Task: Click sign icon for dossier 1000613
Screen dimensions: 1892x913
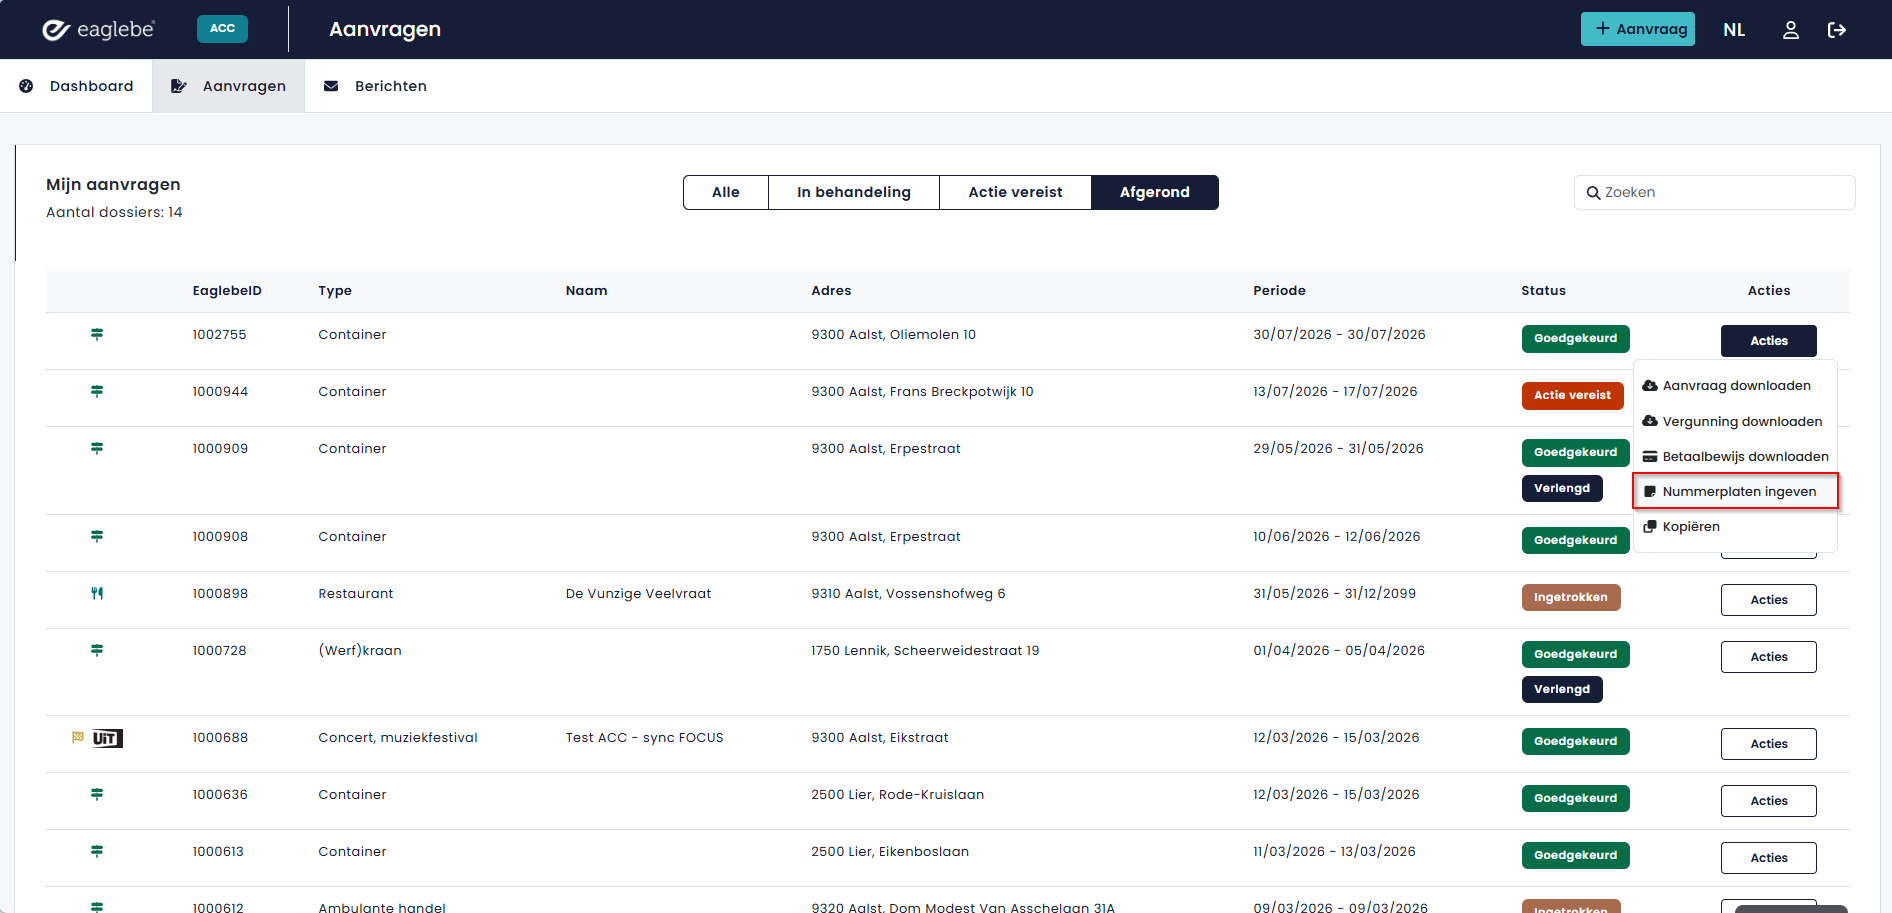Action: click(x=97, y=851)
